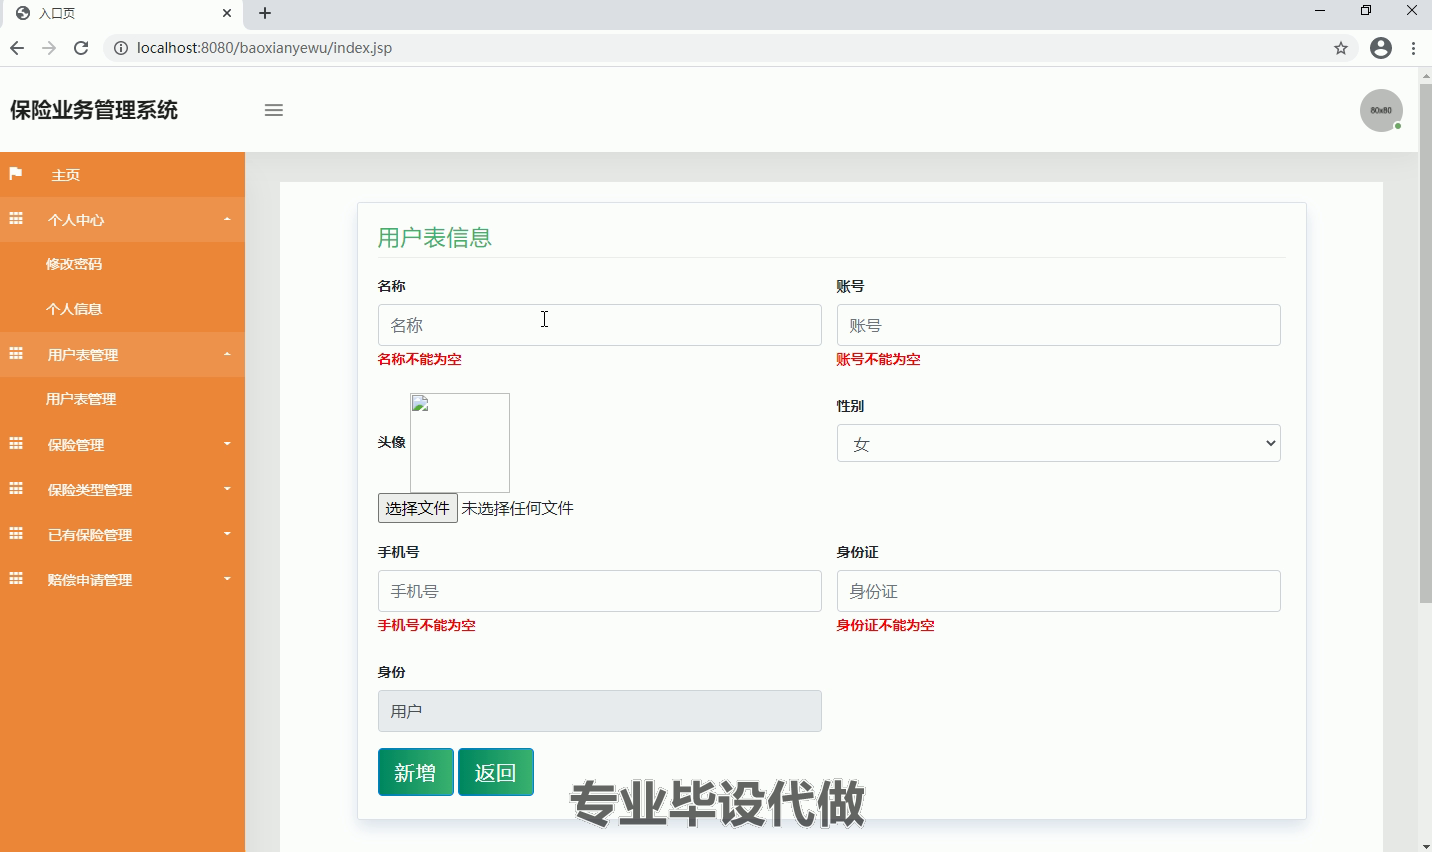
Task: Click the 返回 button
Action: (x=495, y=772)
